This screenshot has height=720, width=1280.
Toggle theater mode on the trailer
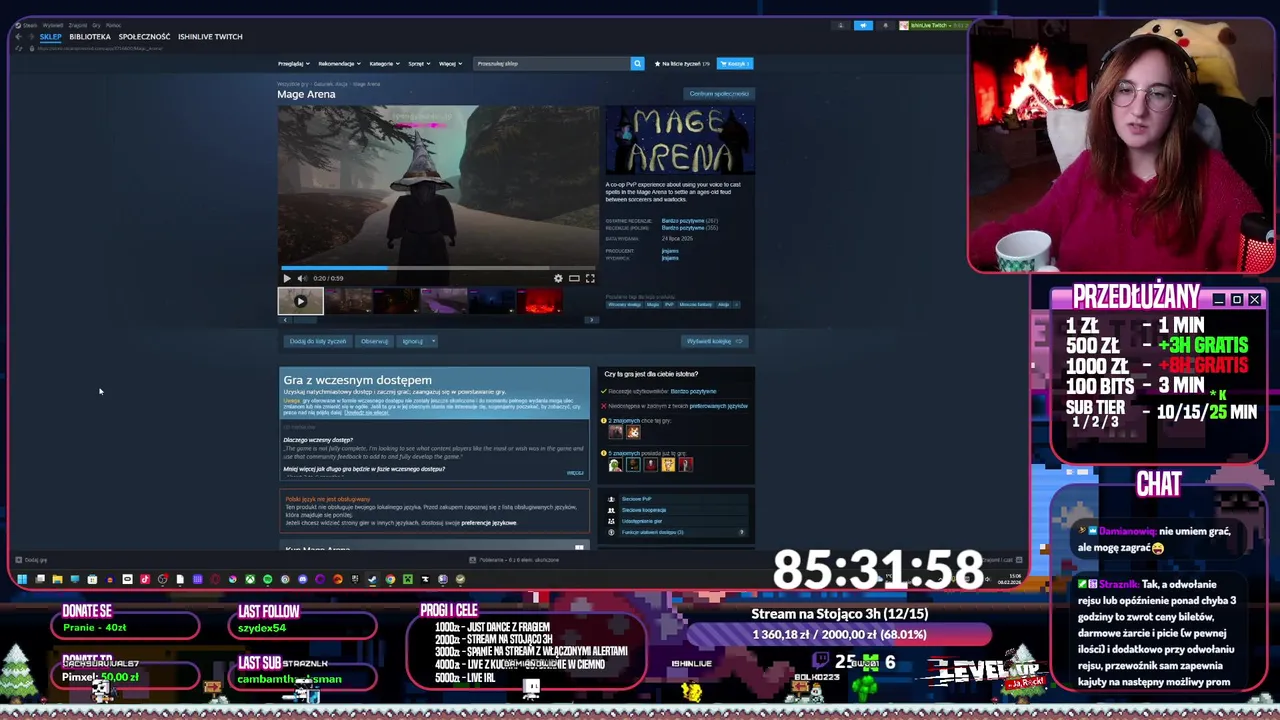[x=574, y=279]
